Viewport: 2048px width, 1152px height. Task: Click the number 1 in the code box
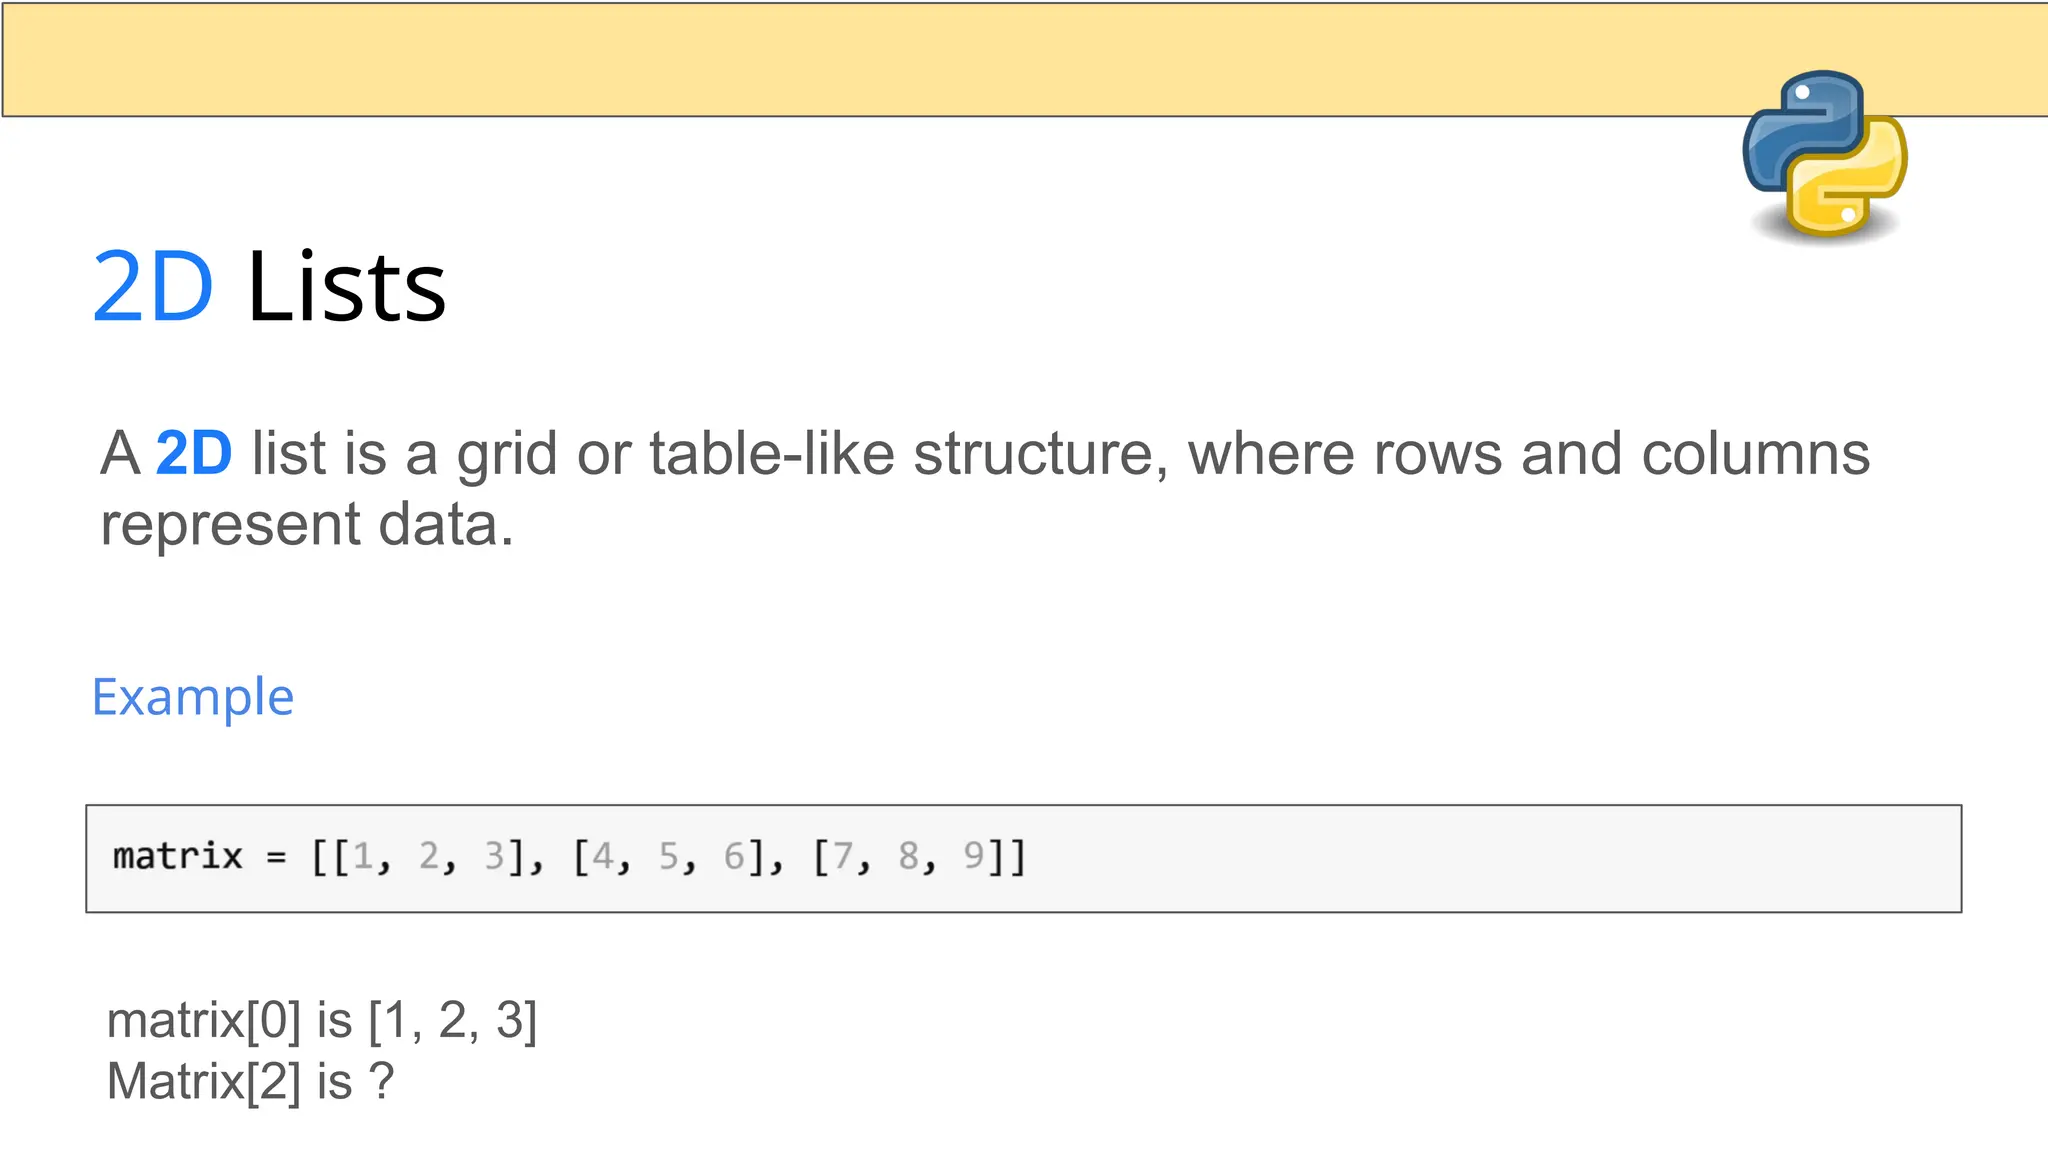[362, 857]
